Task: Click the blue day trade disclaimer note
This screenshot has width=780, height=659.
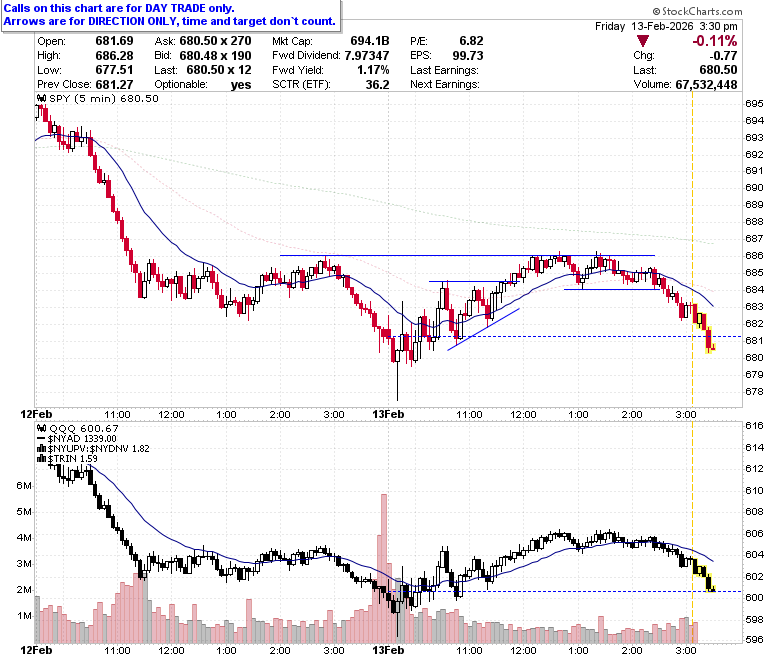Action: 170,15
